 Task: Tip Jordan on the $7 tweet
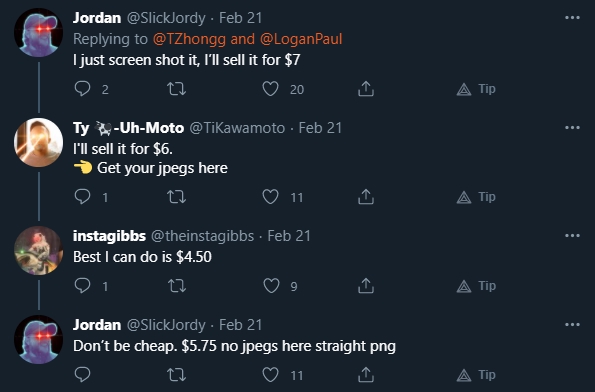click(x=476, y=89)
